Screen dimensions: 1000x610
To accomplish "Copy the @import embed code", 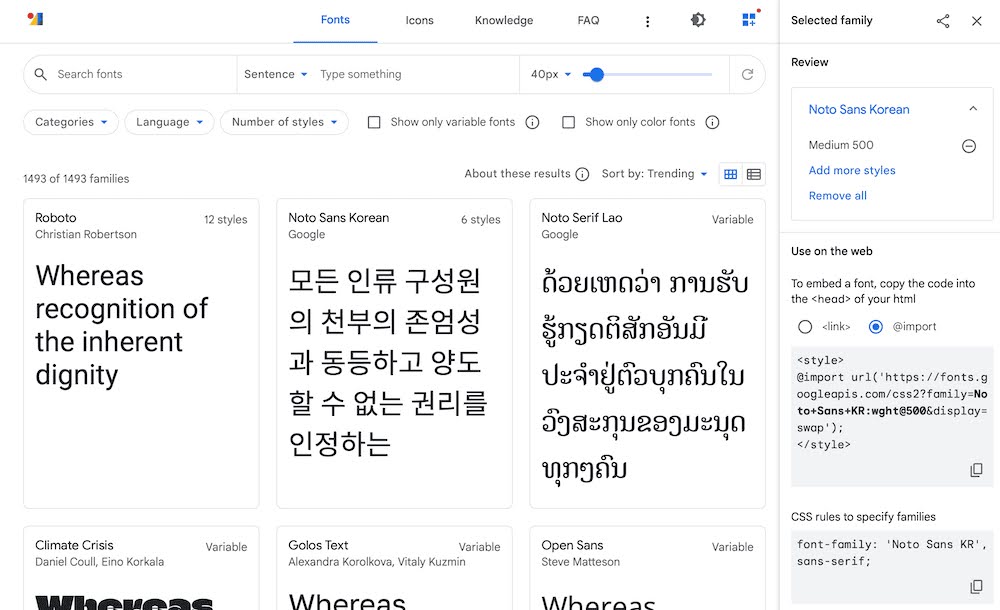I will (x=976, y=470).
